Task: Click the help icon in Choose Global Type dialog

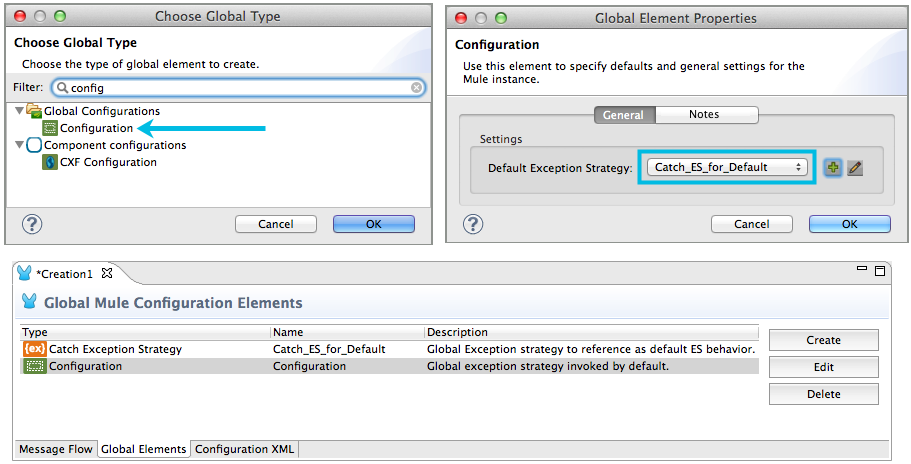Action: (32, 224)
